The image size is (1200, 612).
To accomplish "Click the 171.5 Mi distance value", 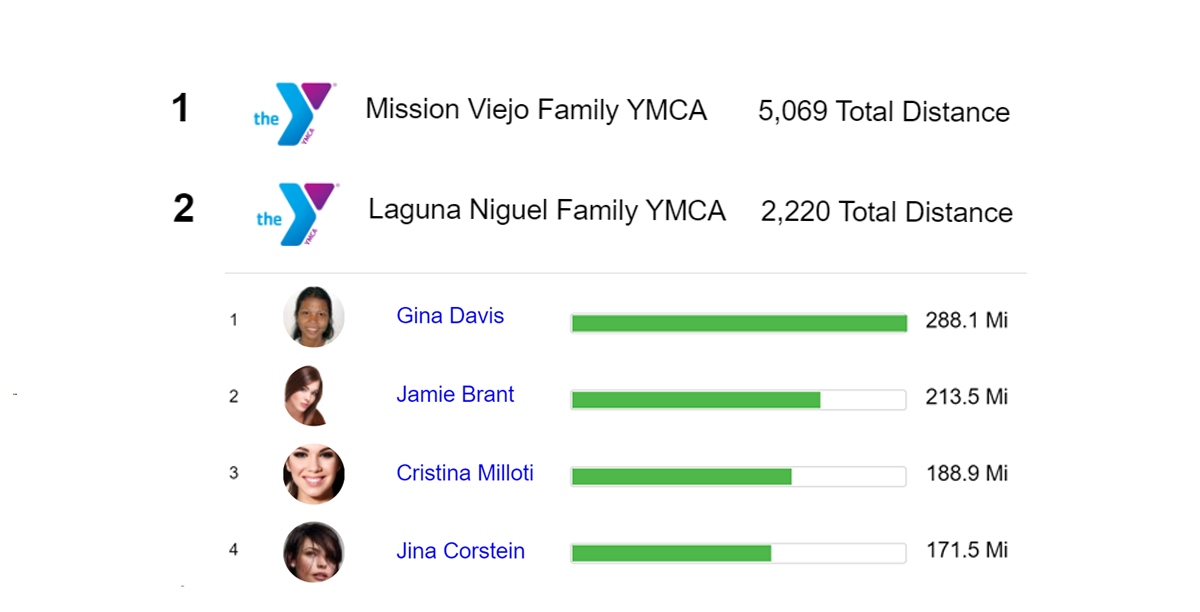I will click(967, 550).
